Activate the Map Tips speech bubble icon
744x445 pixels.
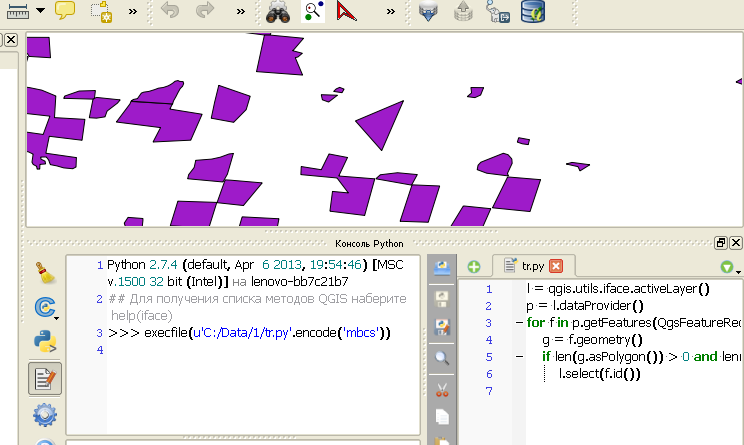(65, 10)
